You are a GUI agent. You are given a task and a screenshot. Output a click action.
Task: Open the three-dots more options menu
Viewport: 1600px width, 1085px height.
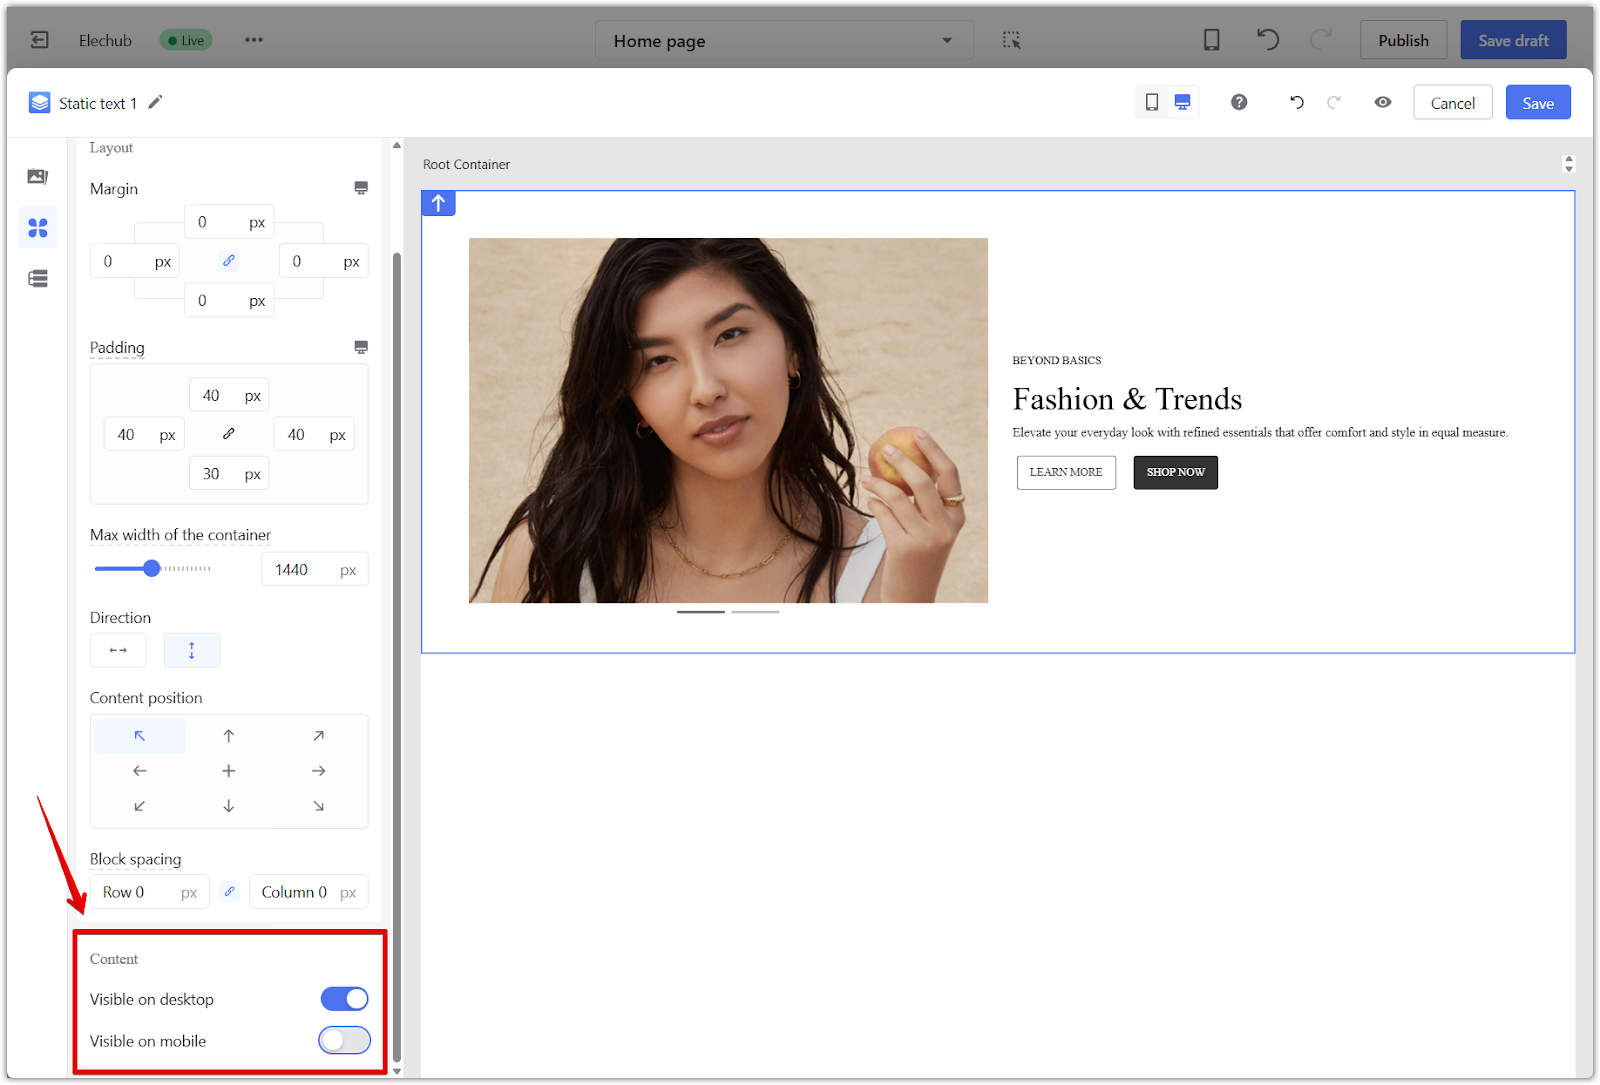pos(254,40)
